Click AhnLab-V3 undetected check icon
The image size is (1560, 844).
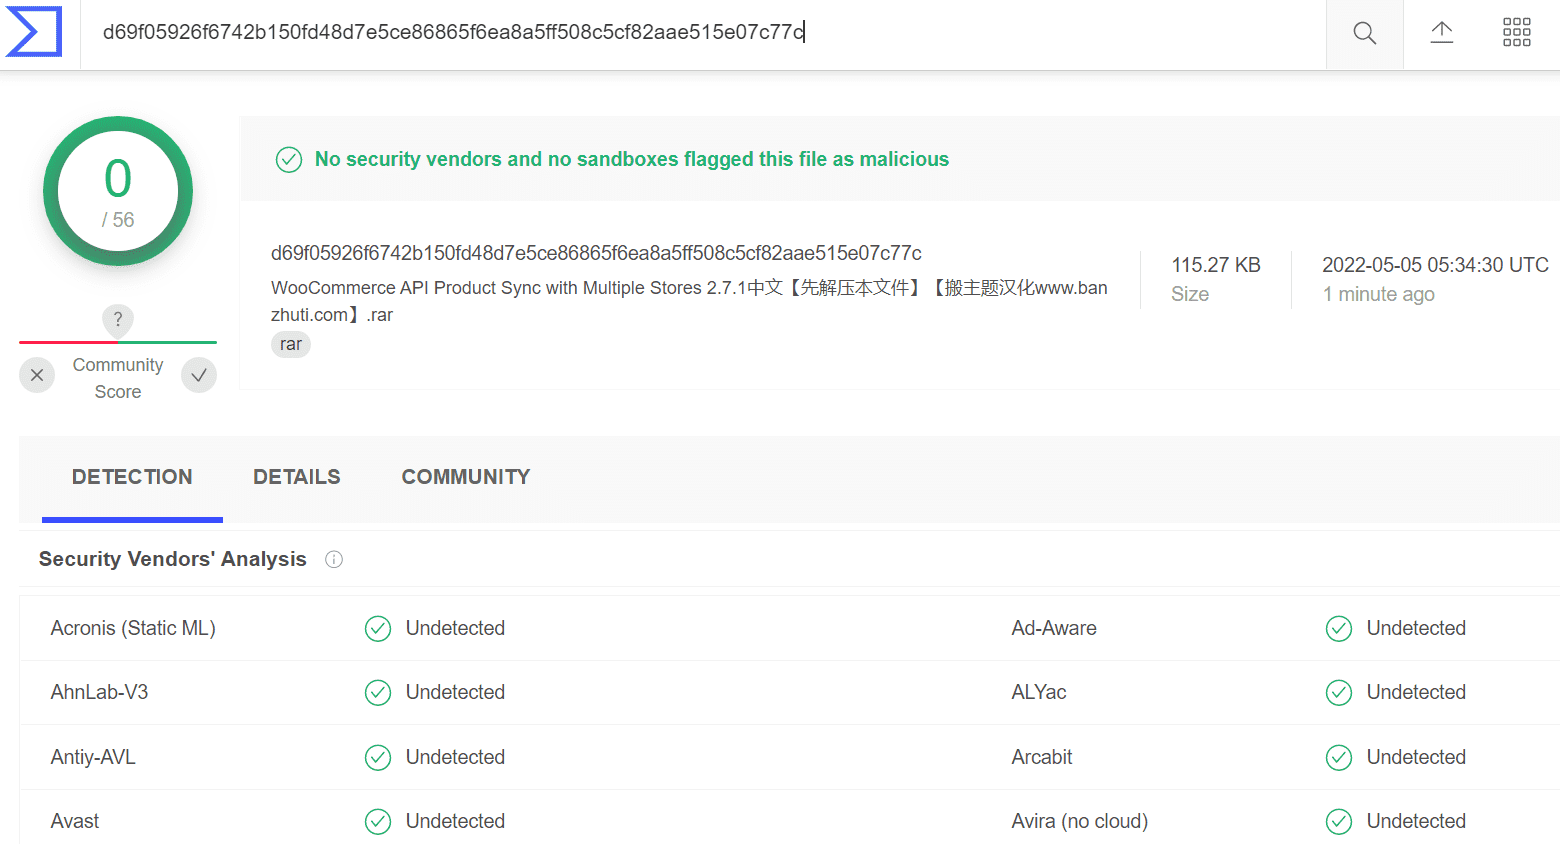(378, 693)
